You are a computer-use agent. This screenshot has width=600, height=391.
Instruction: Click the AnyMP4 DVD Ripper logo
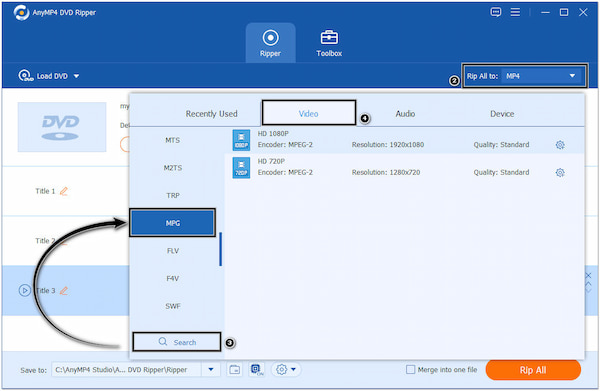coord(21,12)
